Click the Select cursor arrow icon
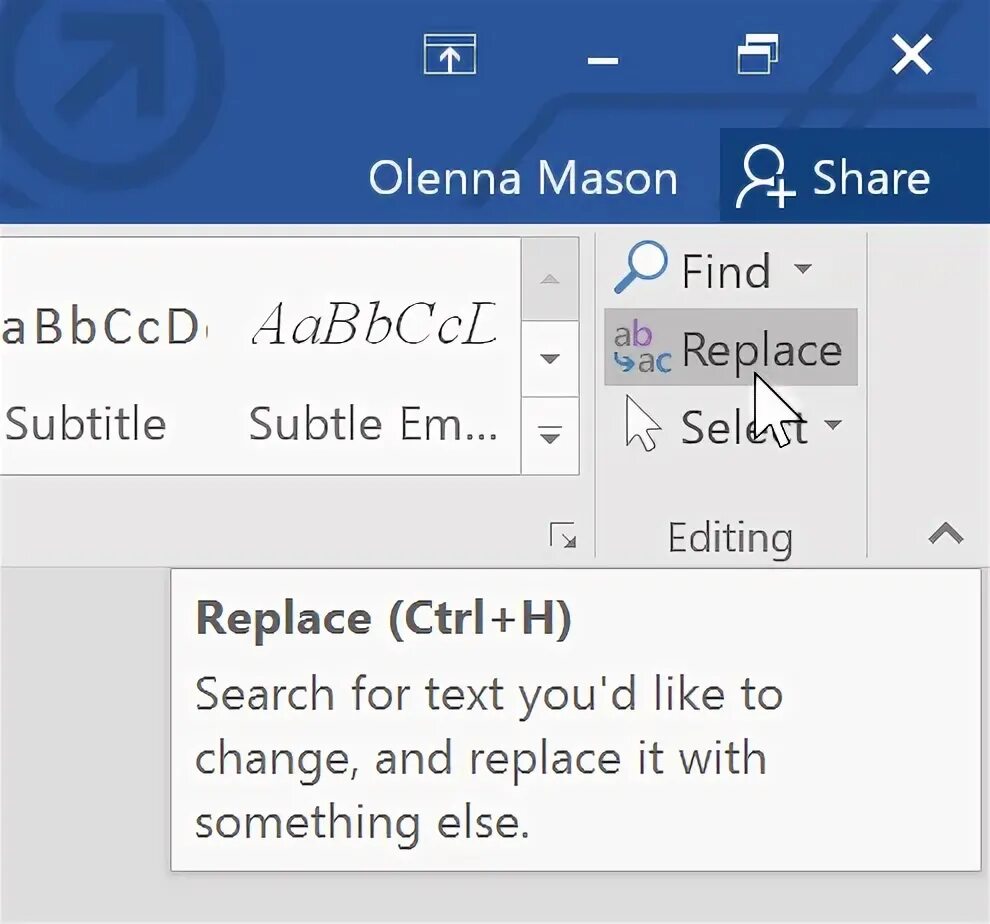Viewport: 990px width, 924px height. 642,424
